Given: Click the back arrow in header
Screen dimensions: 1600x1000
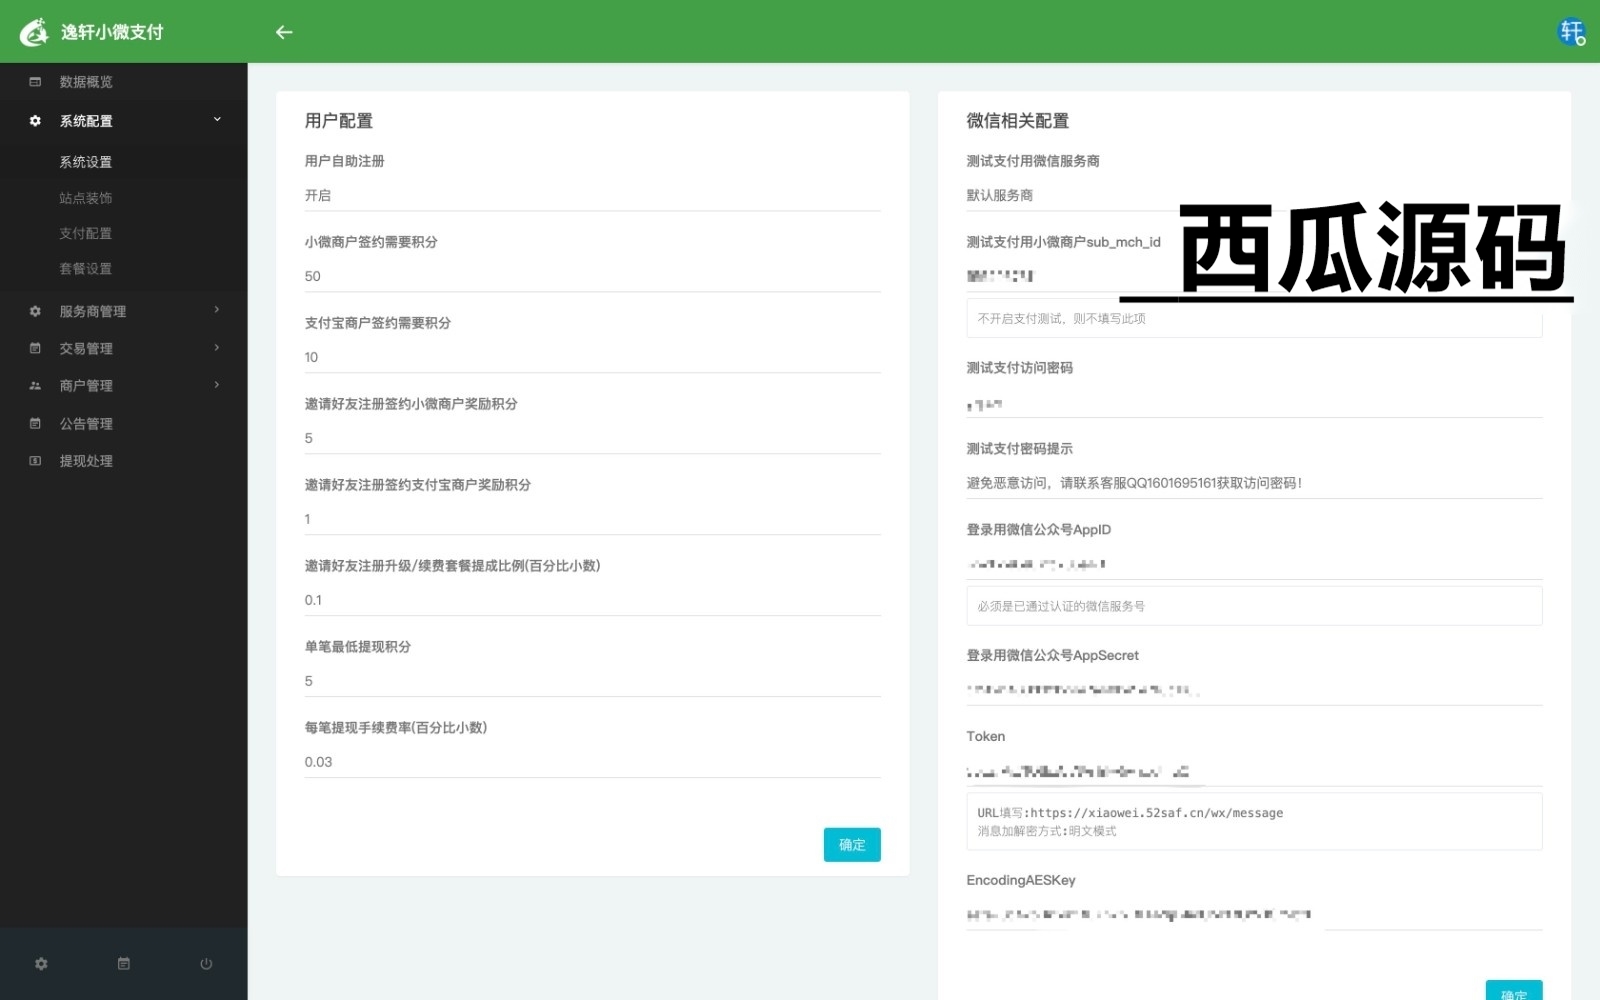Looking at the screenshot, I should (x=284, y=32).
